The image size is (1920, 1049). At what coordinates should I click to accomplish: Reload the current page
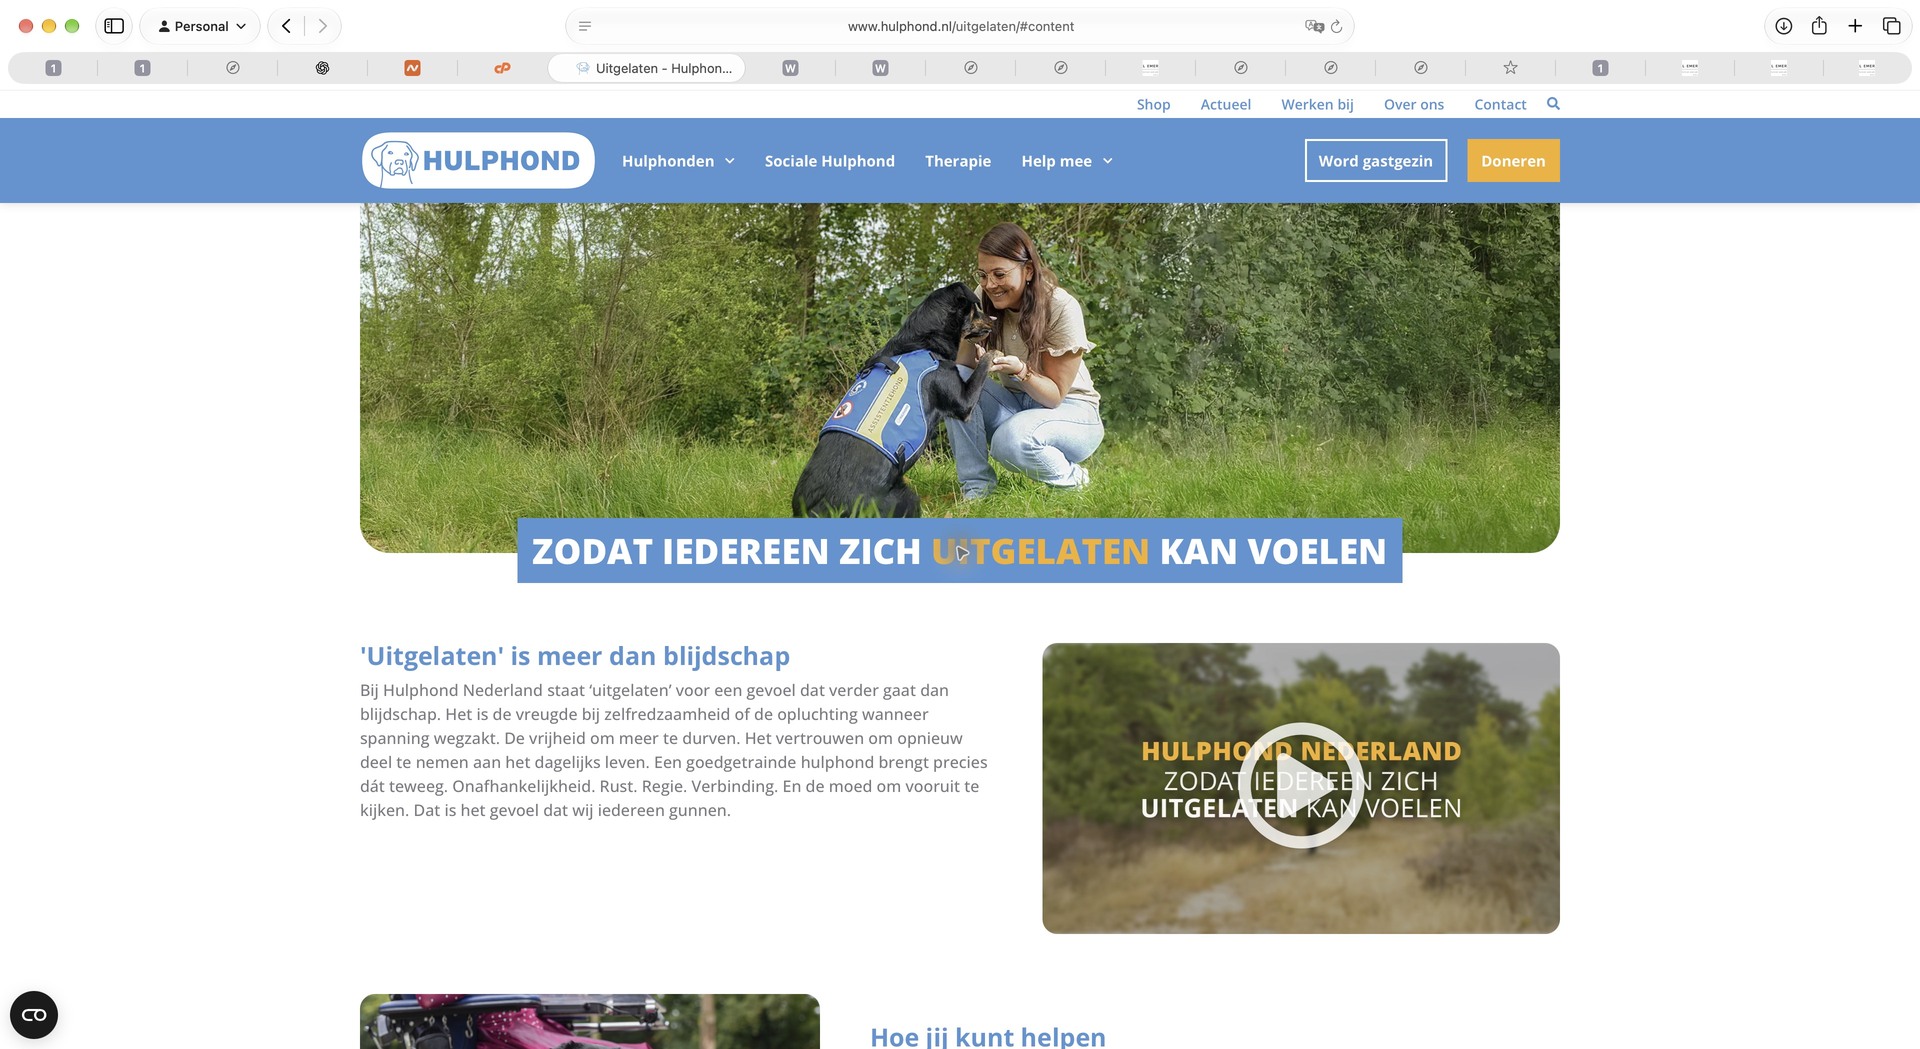1336,26
